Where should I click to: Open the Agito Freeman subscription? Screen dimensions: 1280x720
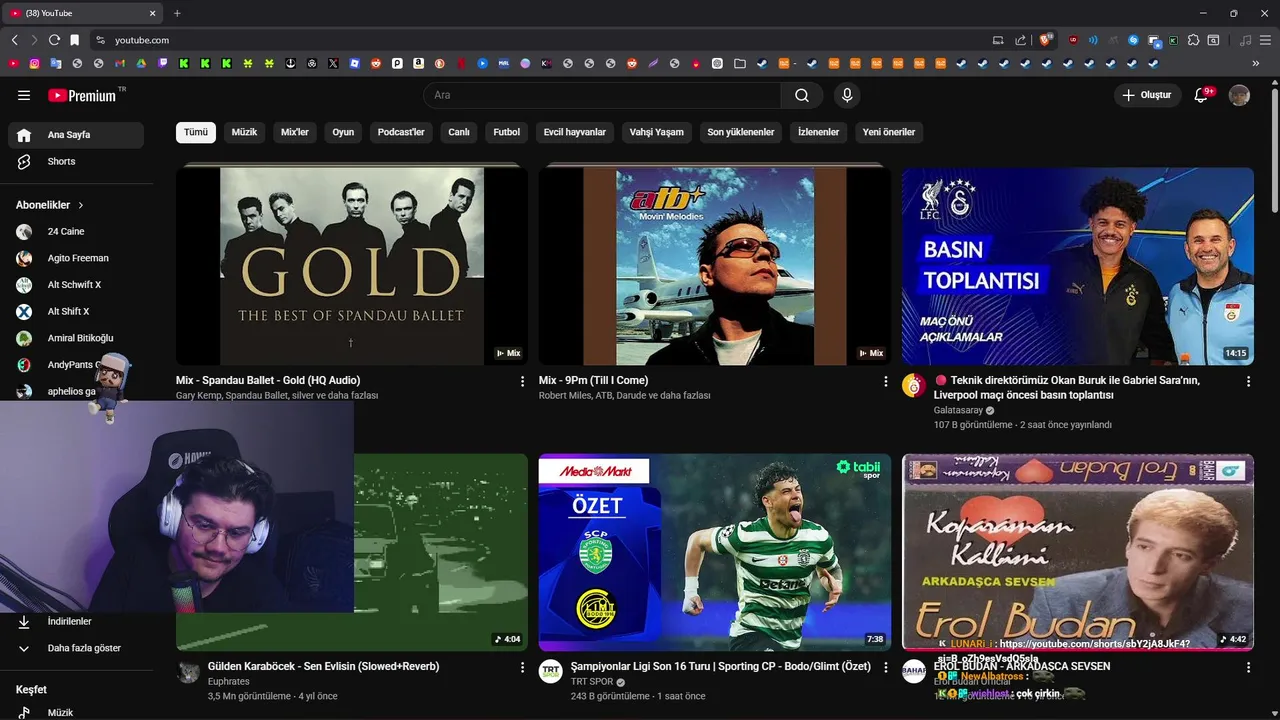(x=76, y=258)
